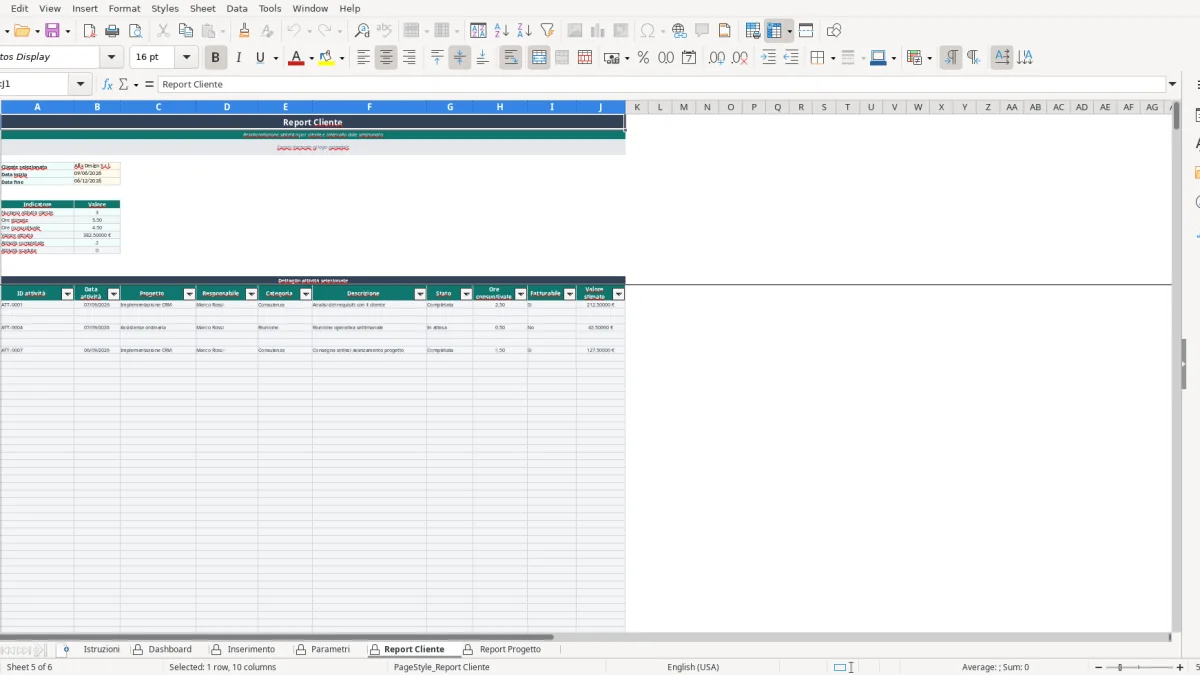Open the font size dropdown
Image resolution: width=1200 pixels, height=675 pixels.
pos(186,58)
